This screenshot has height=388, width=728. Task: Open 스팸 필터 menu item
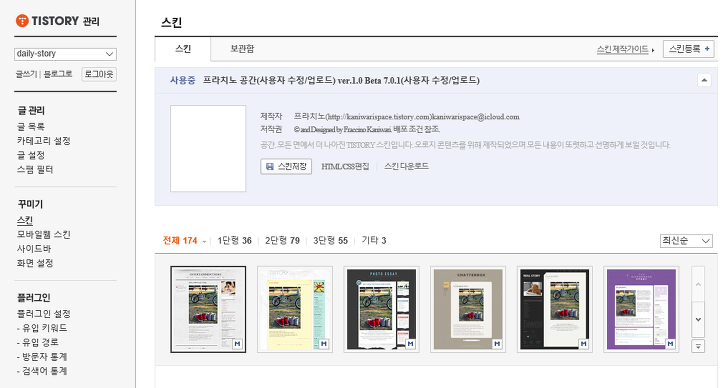coord(35,170)
